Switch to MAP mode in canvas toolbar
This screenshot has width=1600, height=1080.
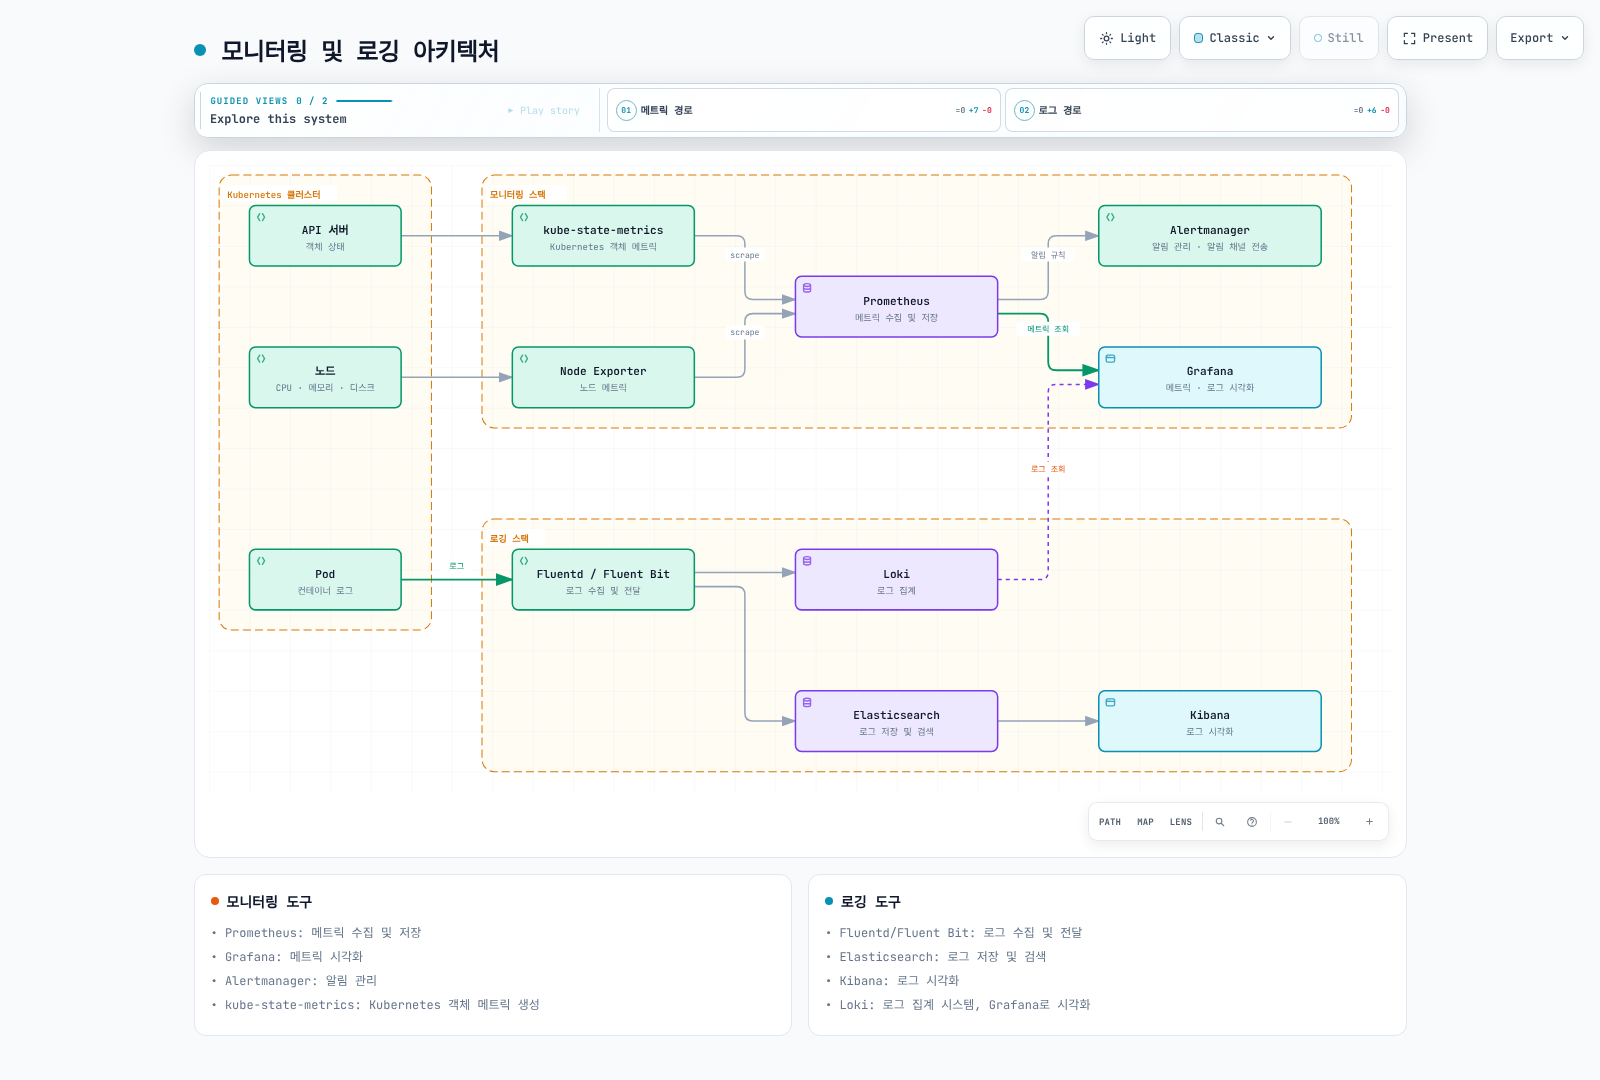click(x=1145, y=822)
